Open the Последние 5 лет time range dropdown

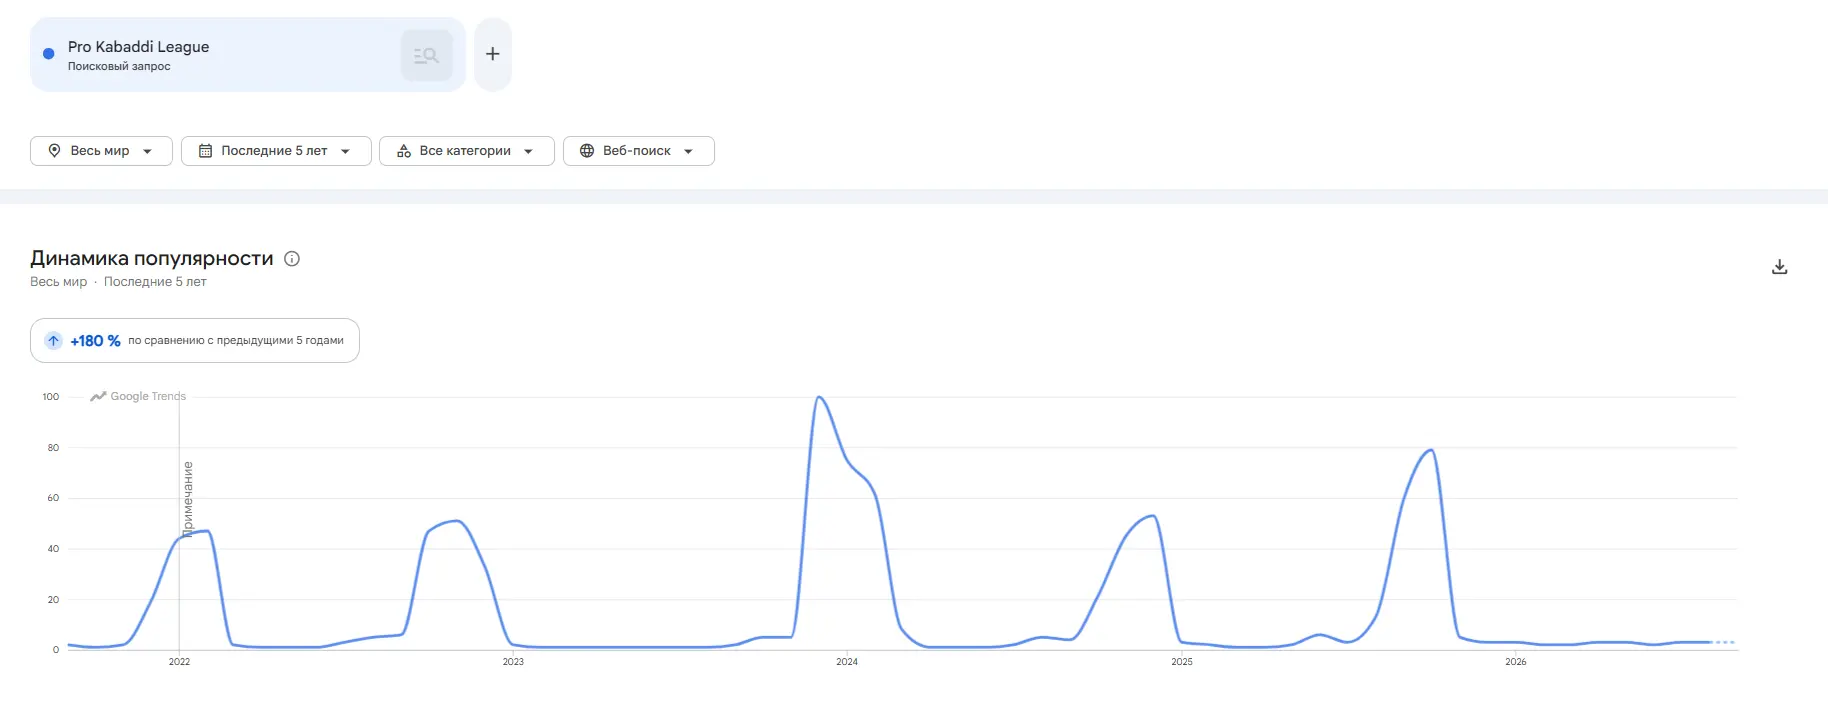tap(276, 151)
